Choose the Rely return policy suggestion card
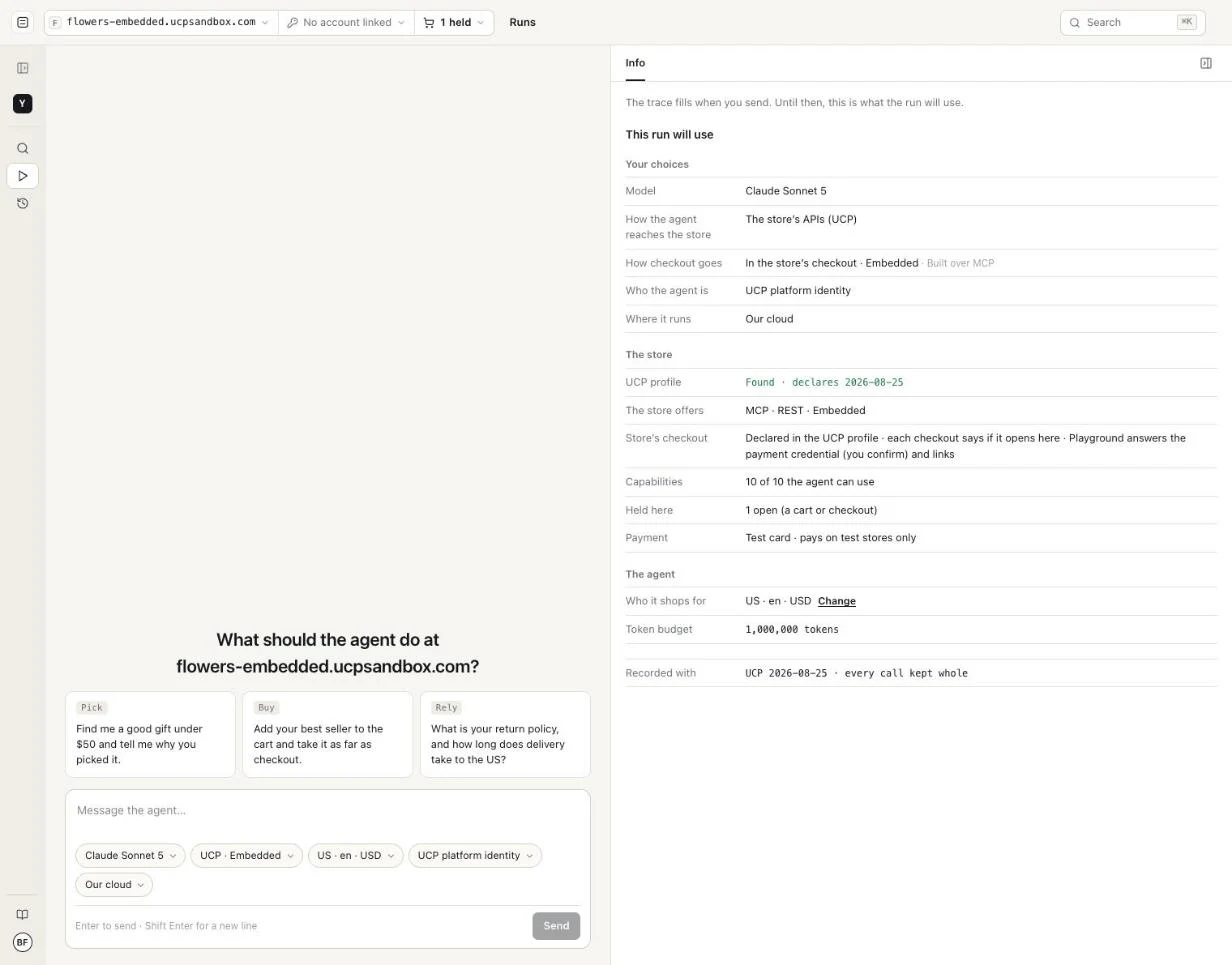Screen dimensions: 1232x965 tap(505, 735)
